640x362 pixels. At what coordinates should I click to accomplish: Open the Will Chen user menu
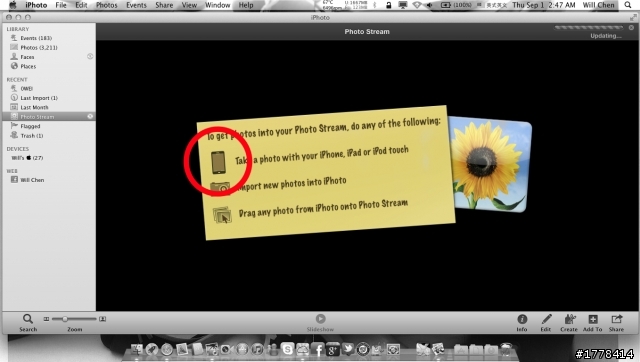tap(598, 5)
